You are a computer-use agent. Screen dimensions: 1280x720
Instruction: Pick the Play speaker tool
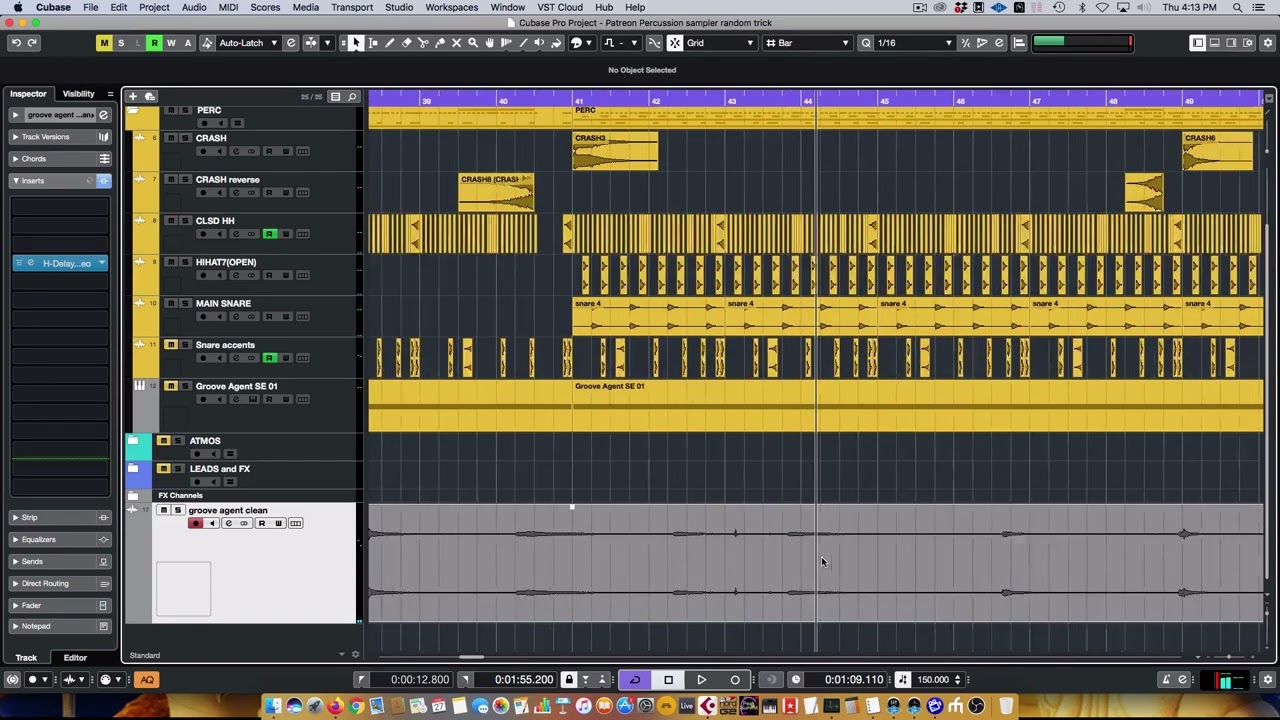click(540, 43)
